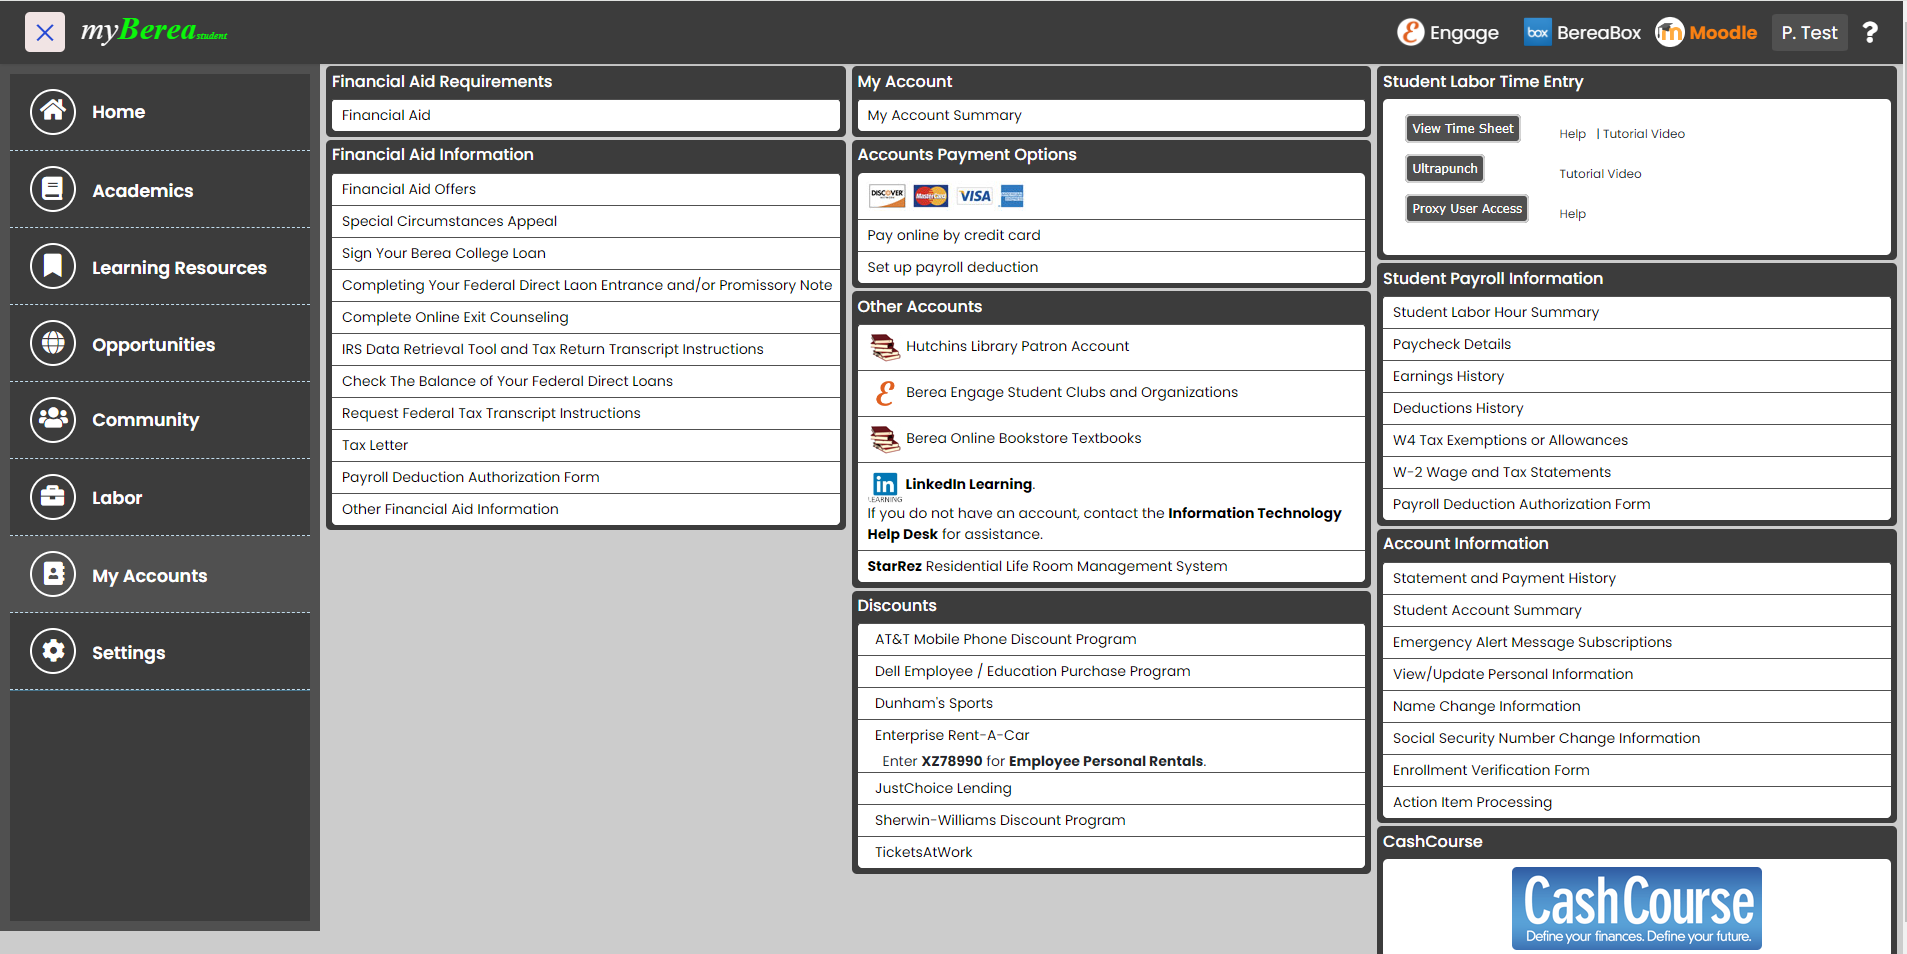
Task: Open BereaBox from the top bar
Action: [1582, 33]
